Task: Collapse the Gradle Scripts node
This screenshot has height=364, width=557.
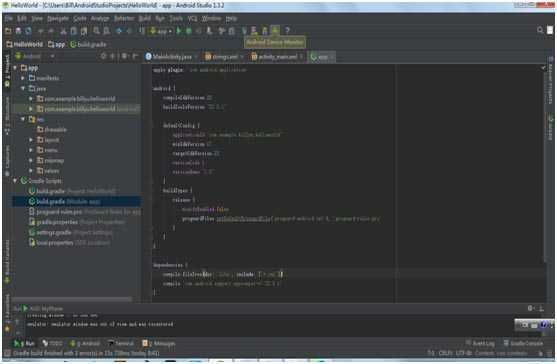Action: point(15,181)
